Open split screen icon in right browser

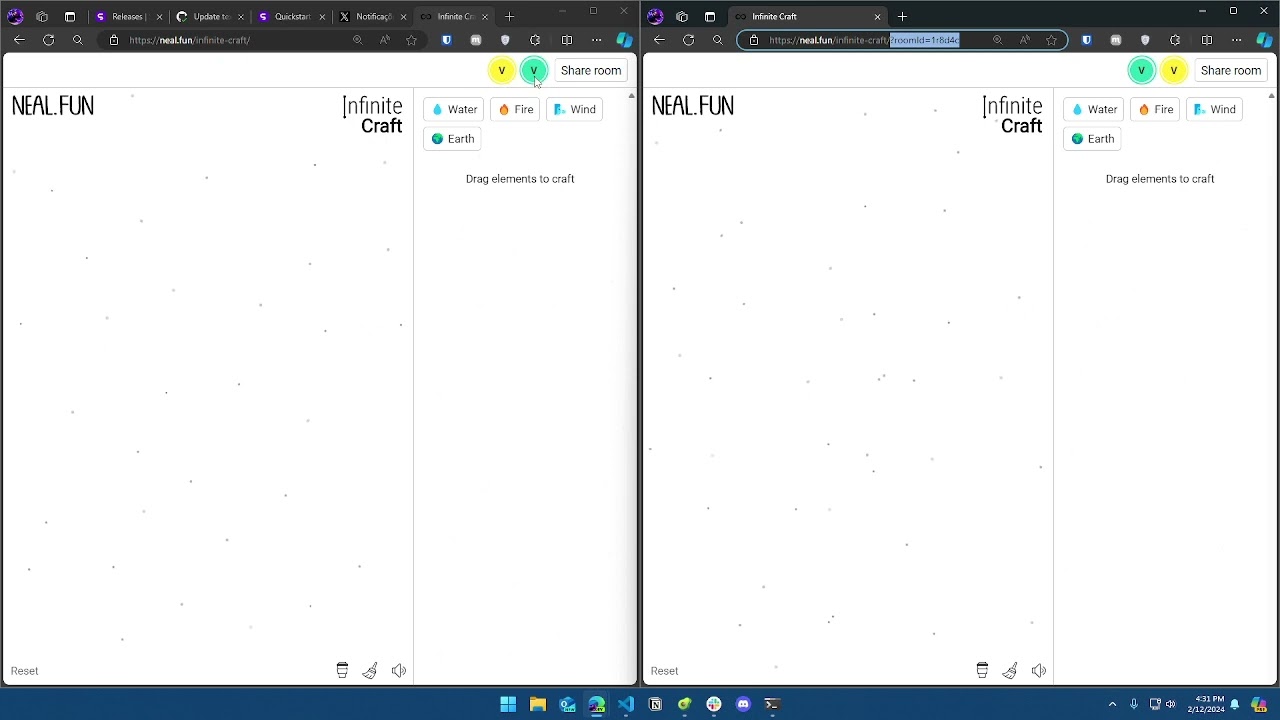click(x=1207, y=40)
